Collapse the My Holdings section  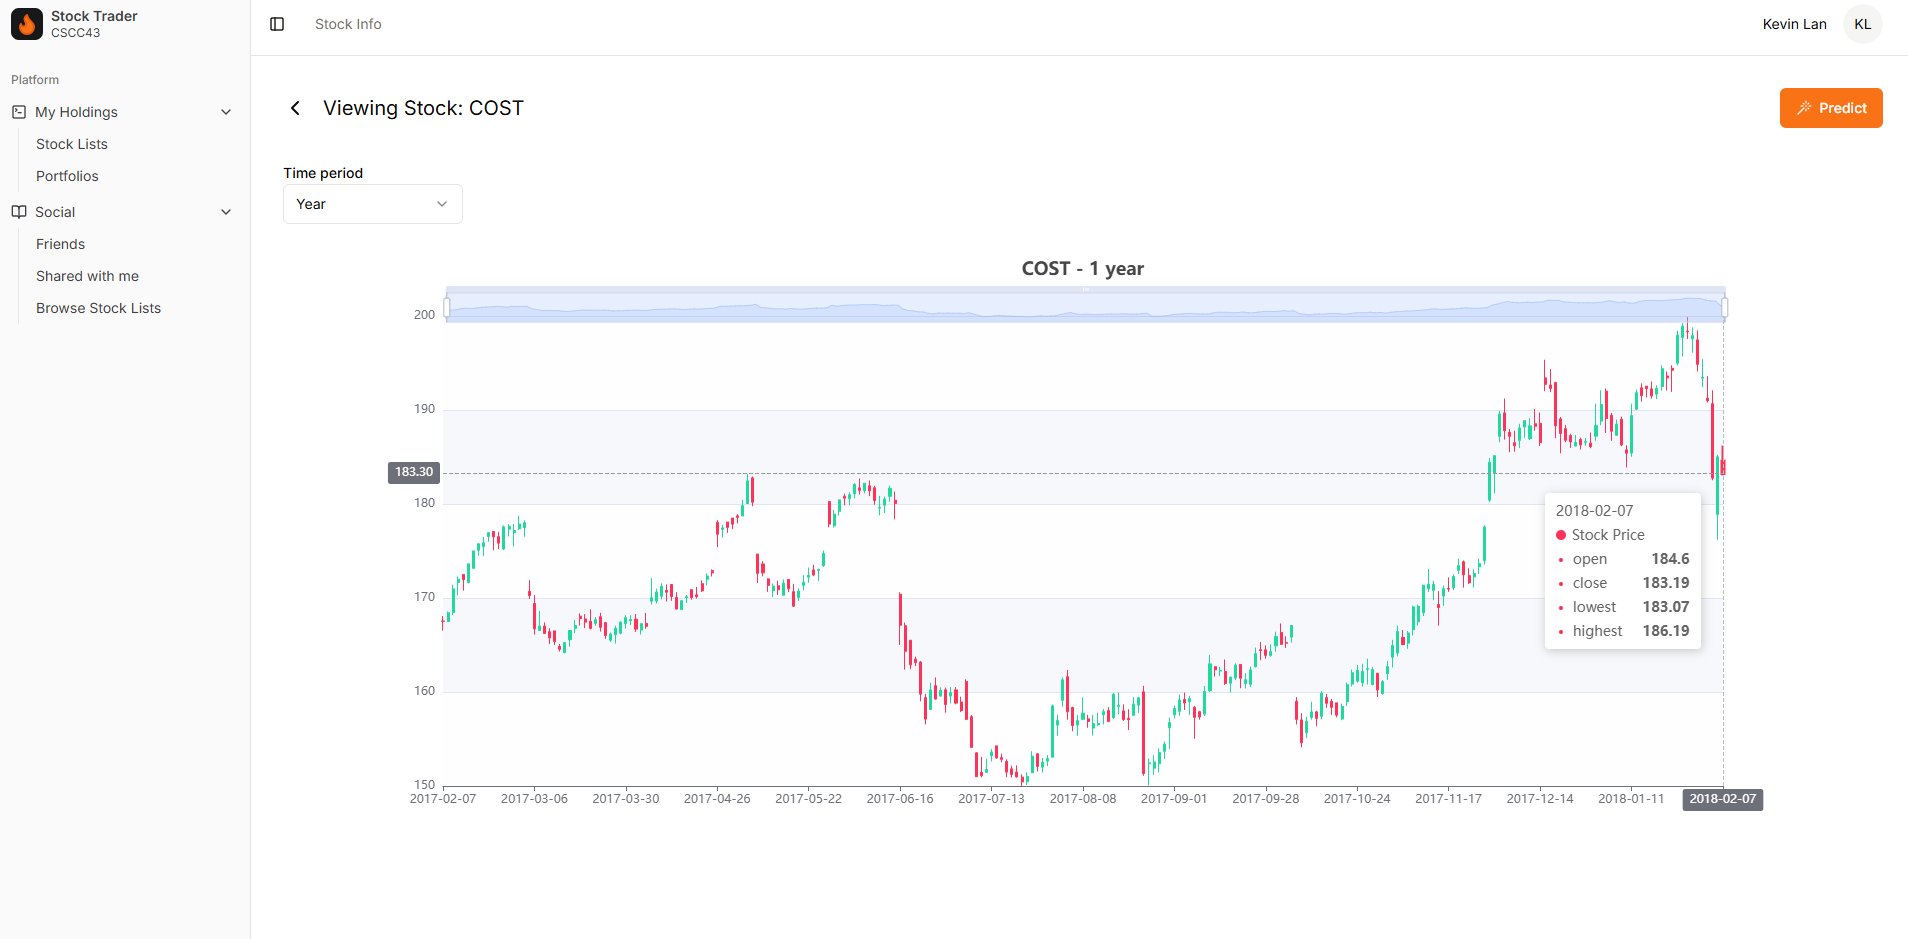tap(226, 111)
